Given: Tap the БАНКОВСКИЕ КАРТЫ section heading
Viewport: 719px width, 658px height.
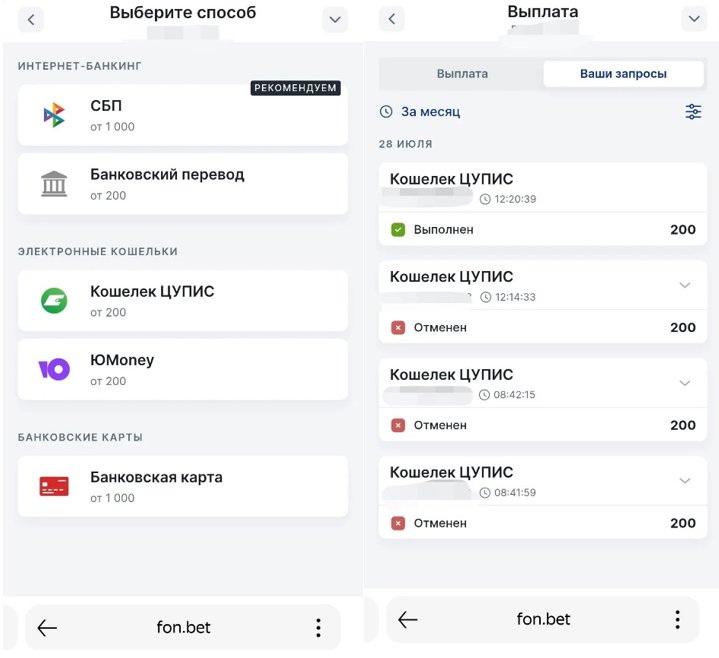Looking at the screenshot, I should pos(80,437).
